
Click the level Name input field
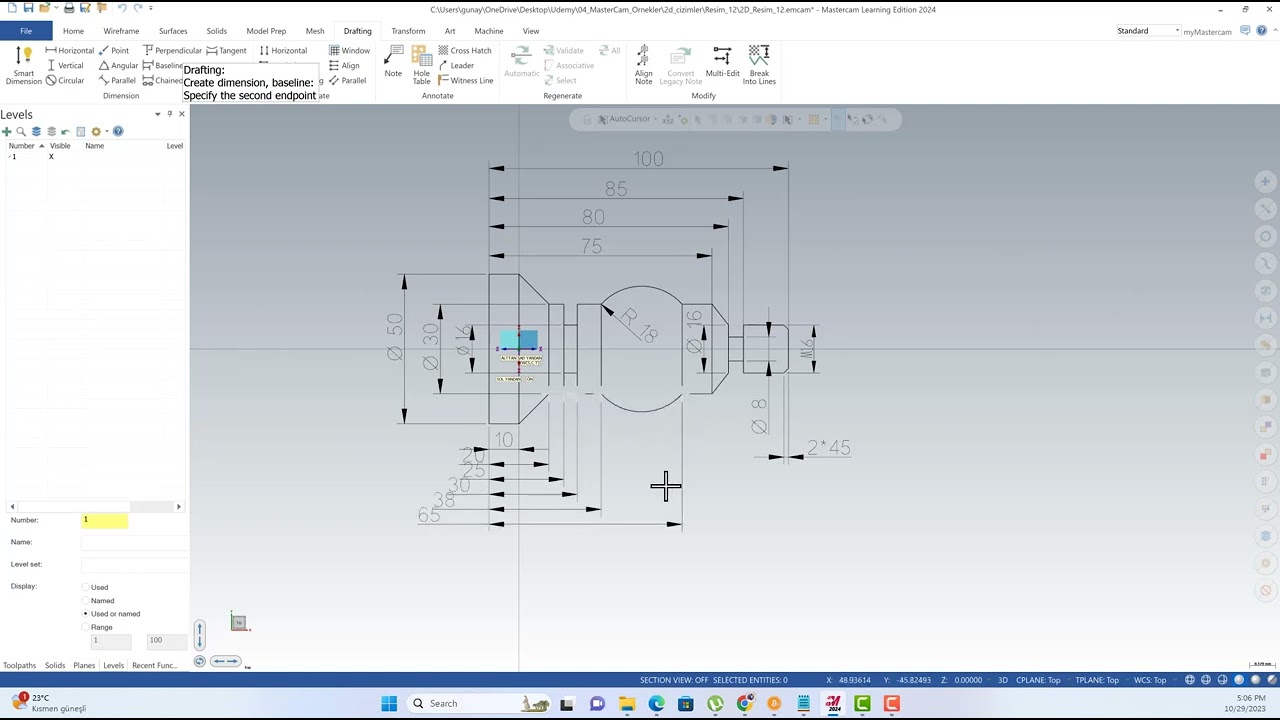click(x=135, y=542)
